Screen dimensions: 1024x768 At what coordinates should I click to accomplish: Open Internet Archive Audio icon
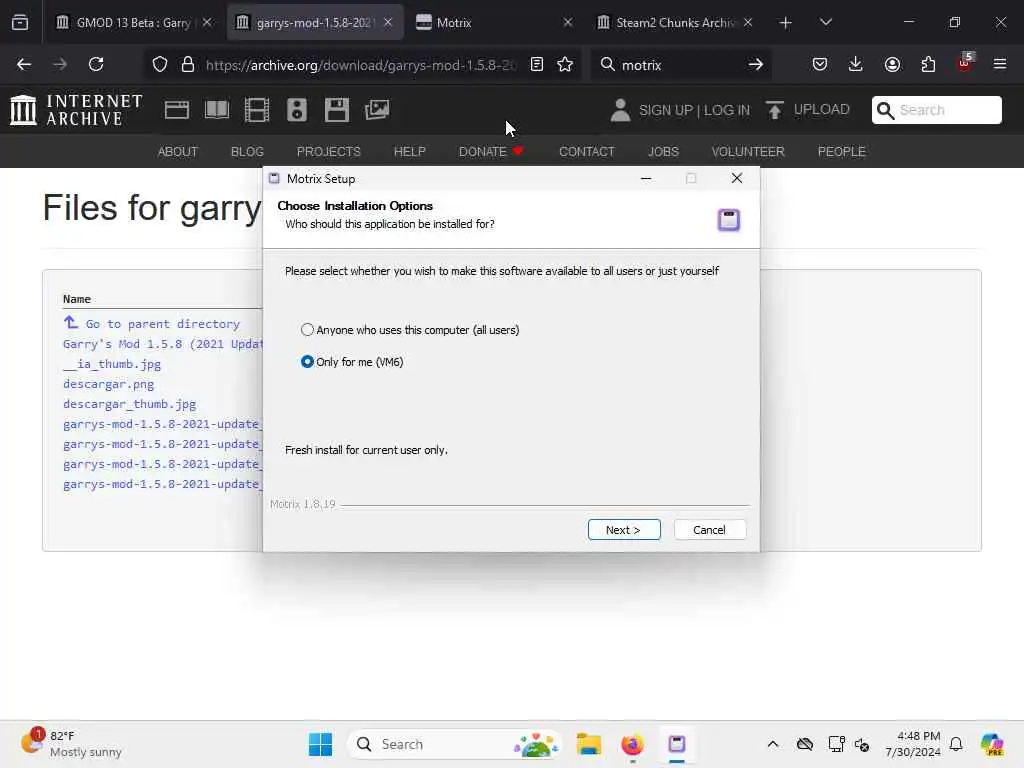point(296,110)
